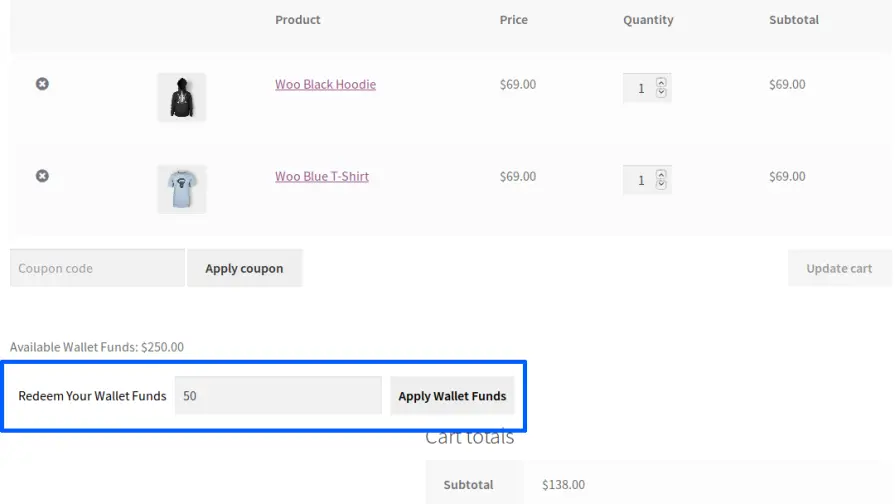This screenshot has width=895, height=504.
Task: Remove Woo Black Hoodie from cart
Action: 42,84
